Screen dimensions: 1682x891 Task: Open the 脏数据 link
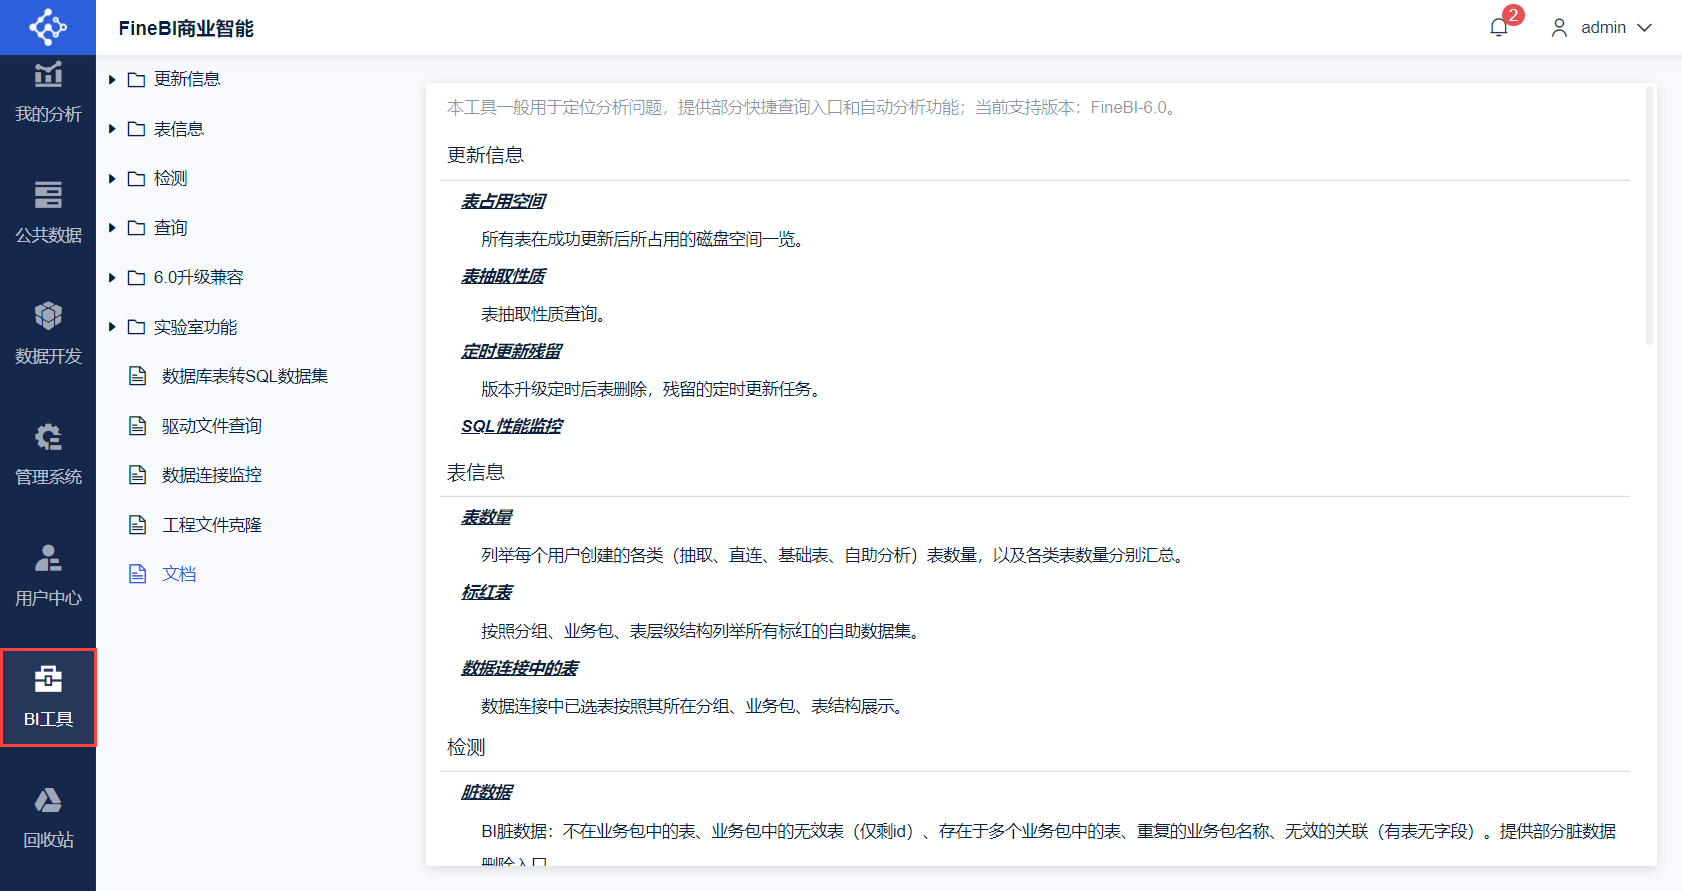pyautogui.click(x=486, y=792)
